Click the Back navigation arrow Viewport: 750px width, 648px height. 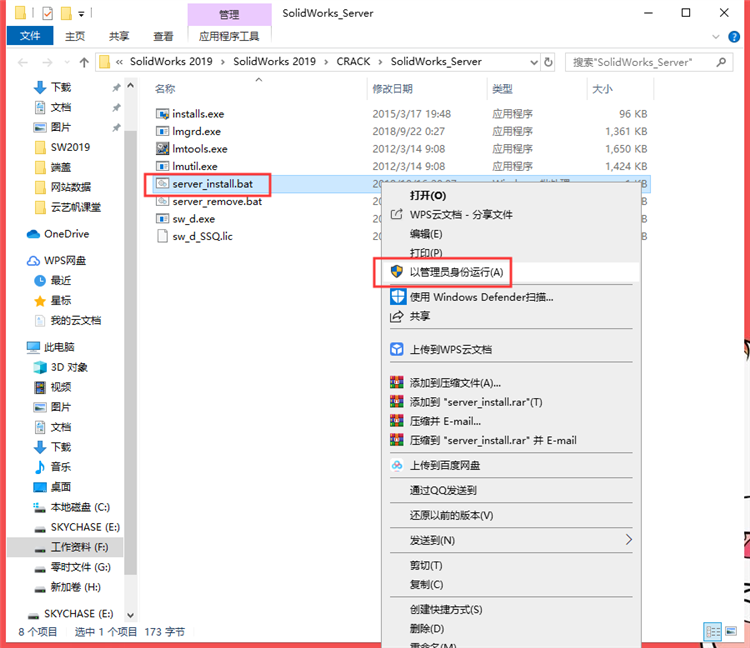(x=22, y=62)
